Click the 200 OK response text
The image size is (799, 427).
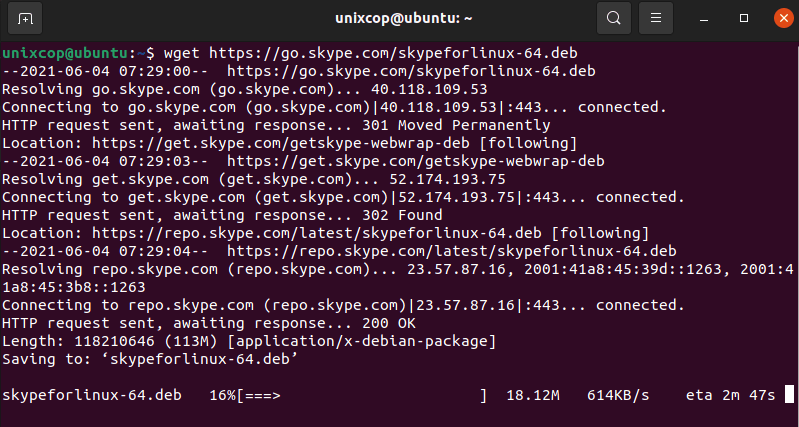(389, 324)
